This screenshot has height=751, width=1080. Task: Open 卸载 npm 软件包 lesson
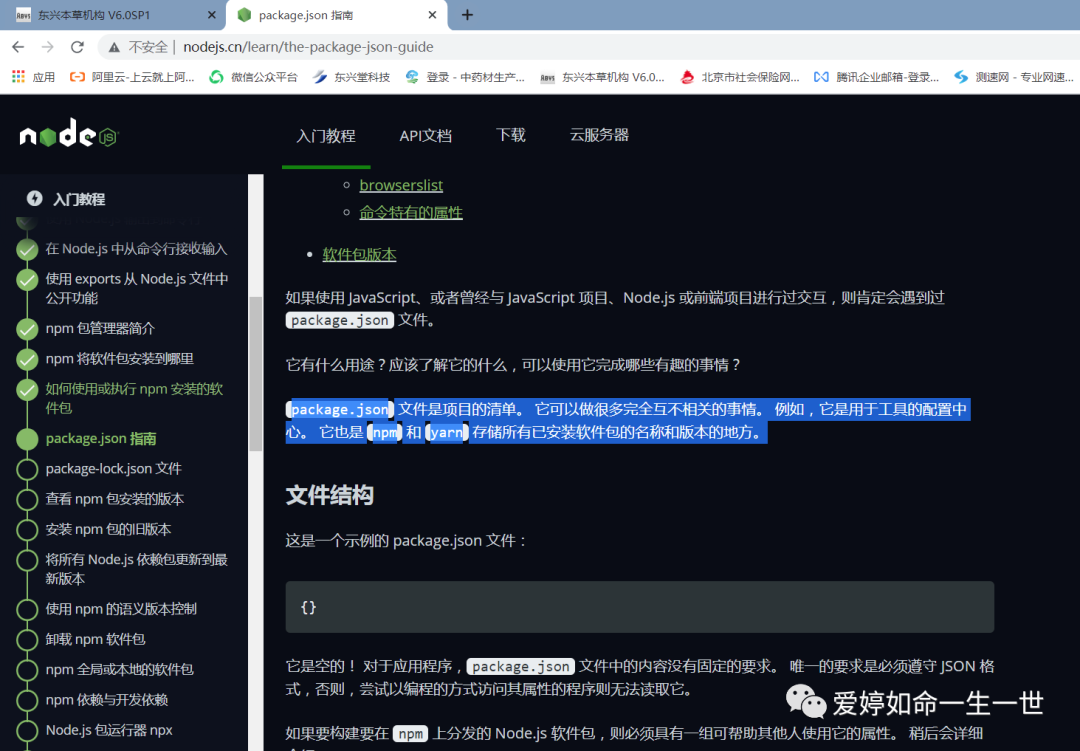[x=96, y=639]
